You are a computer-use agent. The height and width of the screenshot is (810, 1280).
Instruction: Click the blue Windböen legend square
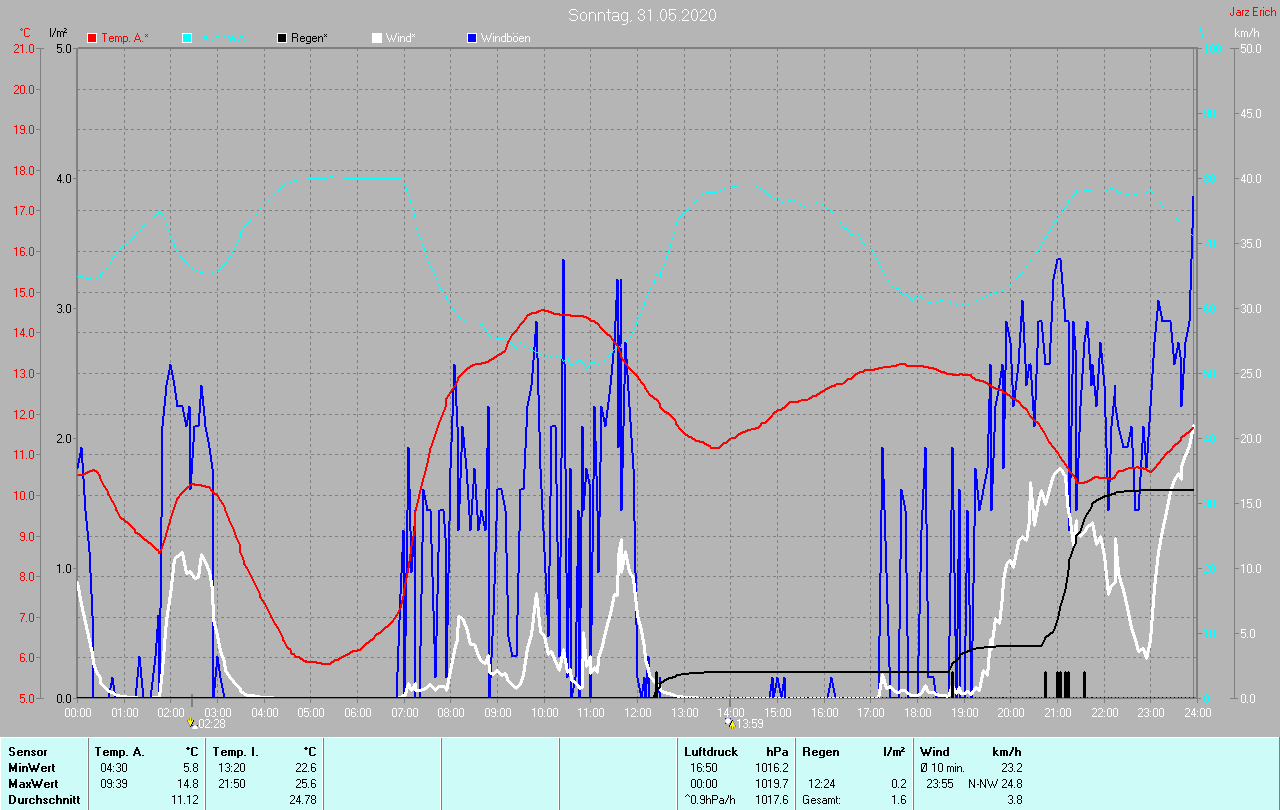pos(472,38)
